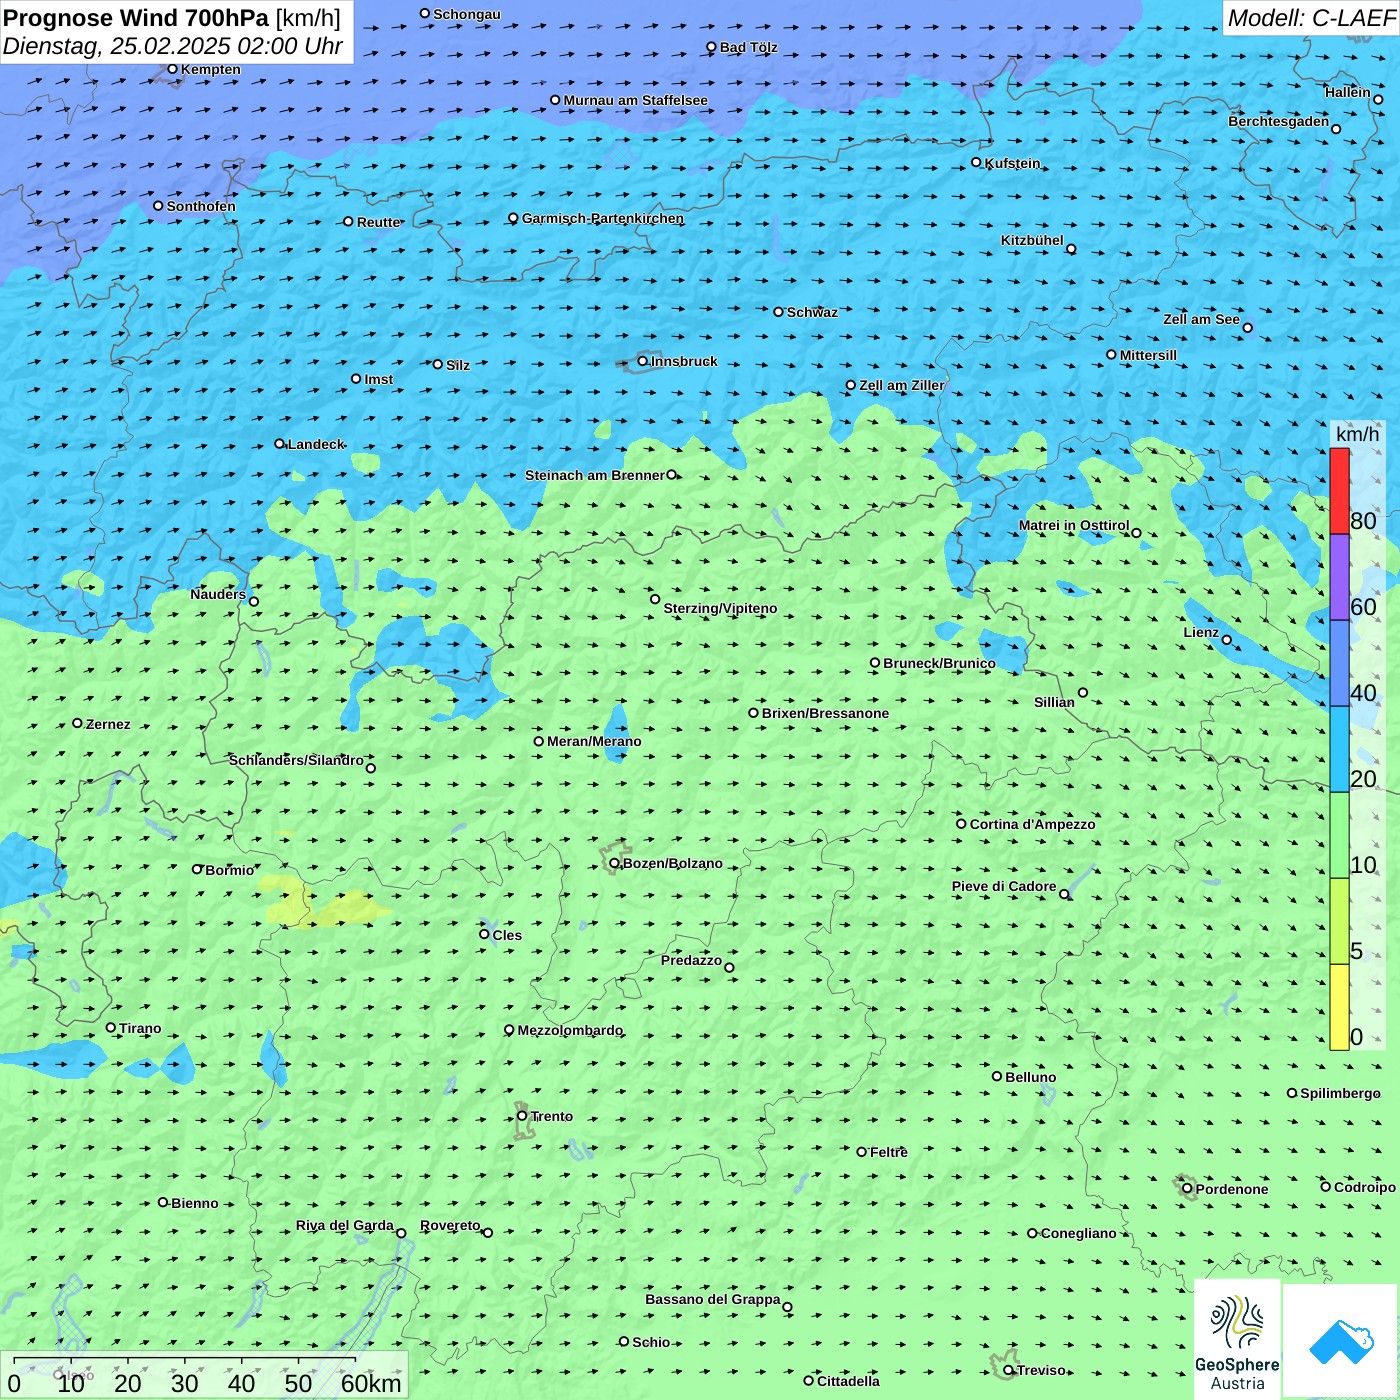Click the light green 10–20 km/h legend band
The height and width of the screenshot is (1400, 1400).
[x=1339, y=835]
